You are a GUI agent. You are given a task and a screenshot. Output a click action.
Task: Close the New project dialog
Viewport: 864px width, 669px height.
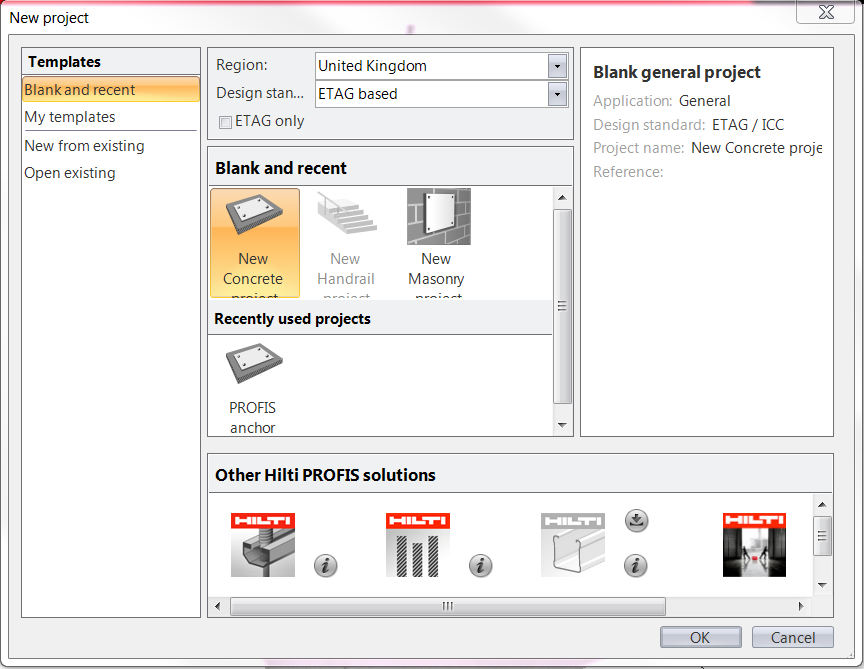pos(825,12)
